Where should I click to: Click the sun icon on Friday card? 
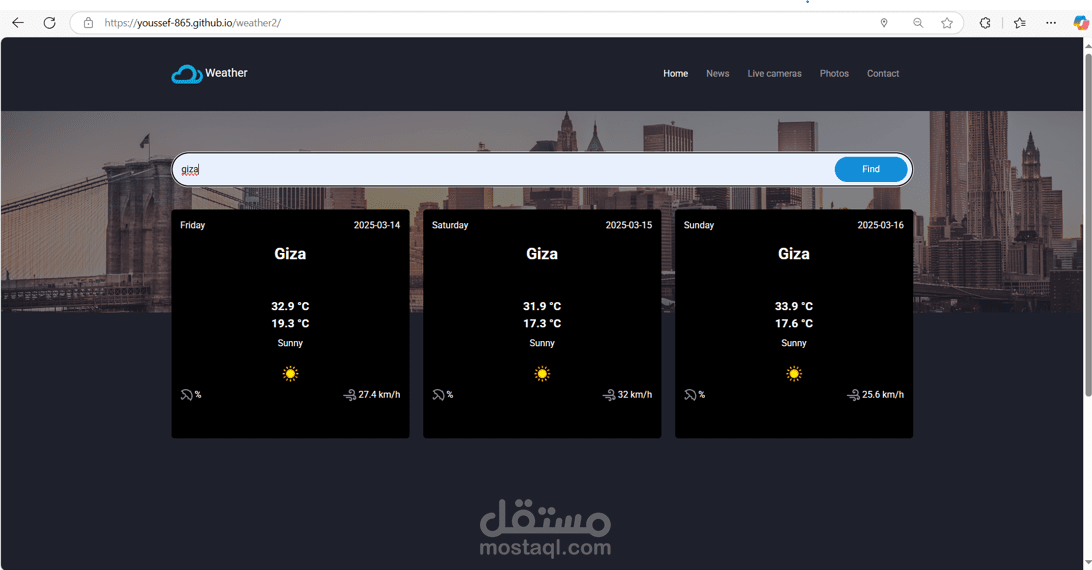pos(290,374)
